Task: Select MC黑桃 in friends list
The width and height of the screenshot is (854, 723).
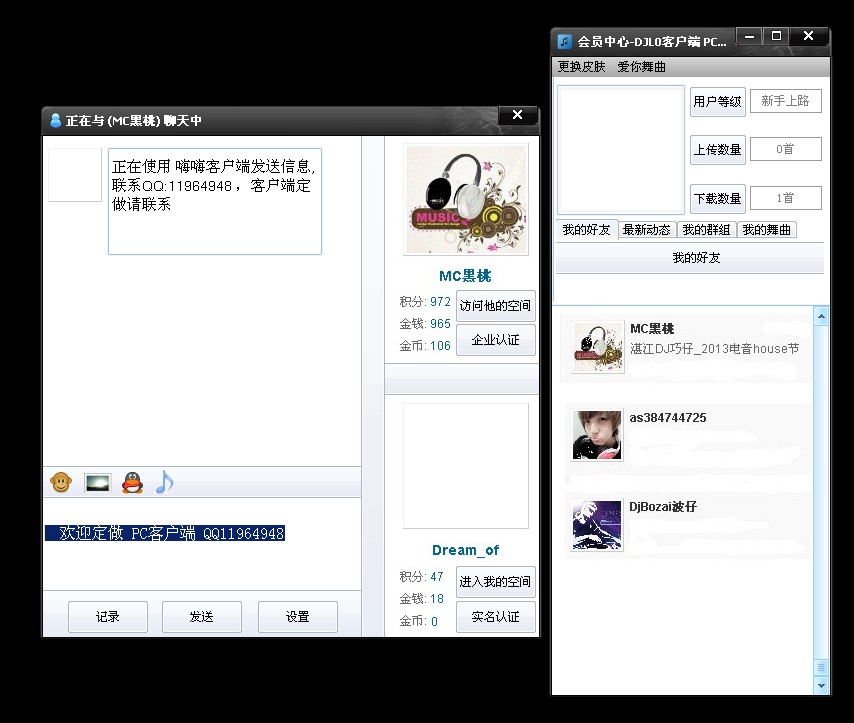Action: click(685, 348)
